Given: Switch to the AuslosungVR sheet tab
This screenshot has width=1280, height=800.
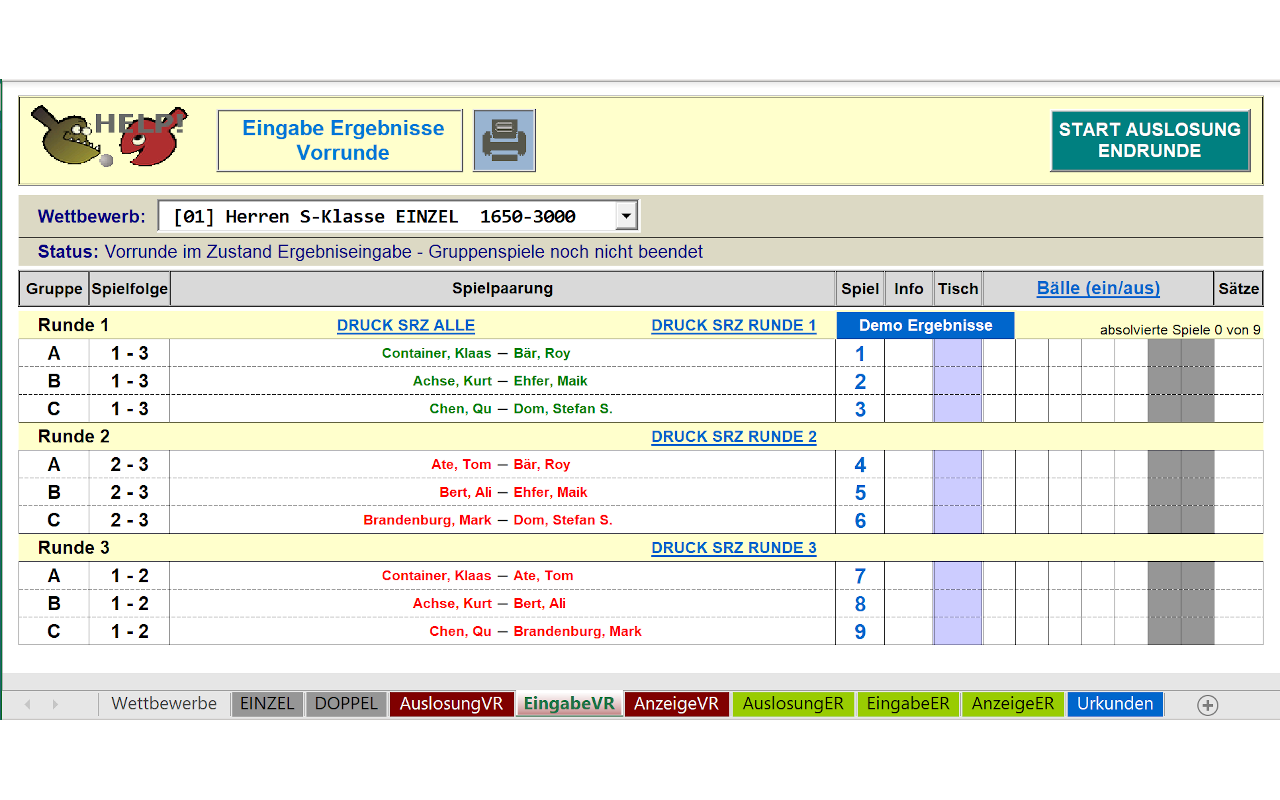Looking at the screenshot, I should (x=451, y=704).
